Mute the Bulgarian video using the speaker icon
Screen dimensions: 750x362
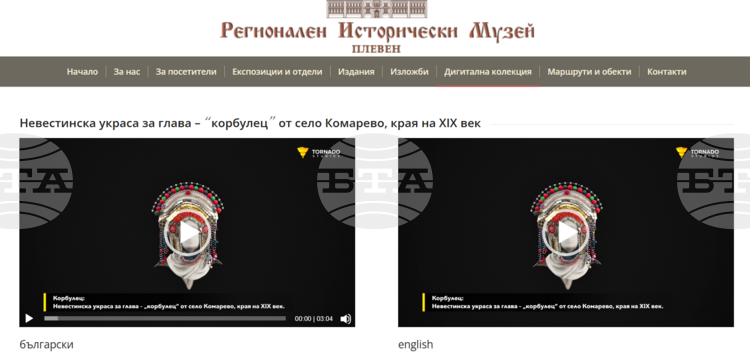(345, 319)
